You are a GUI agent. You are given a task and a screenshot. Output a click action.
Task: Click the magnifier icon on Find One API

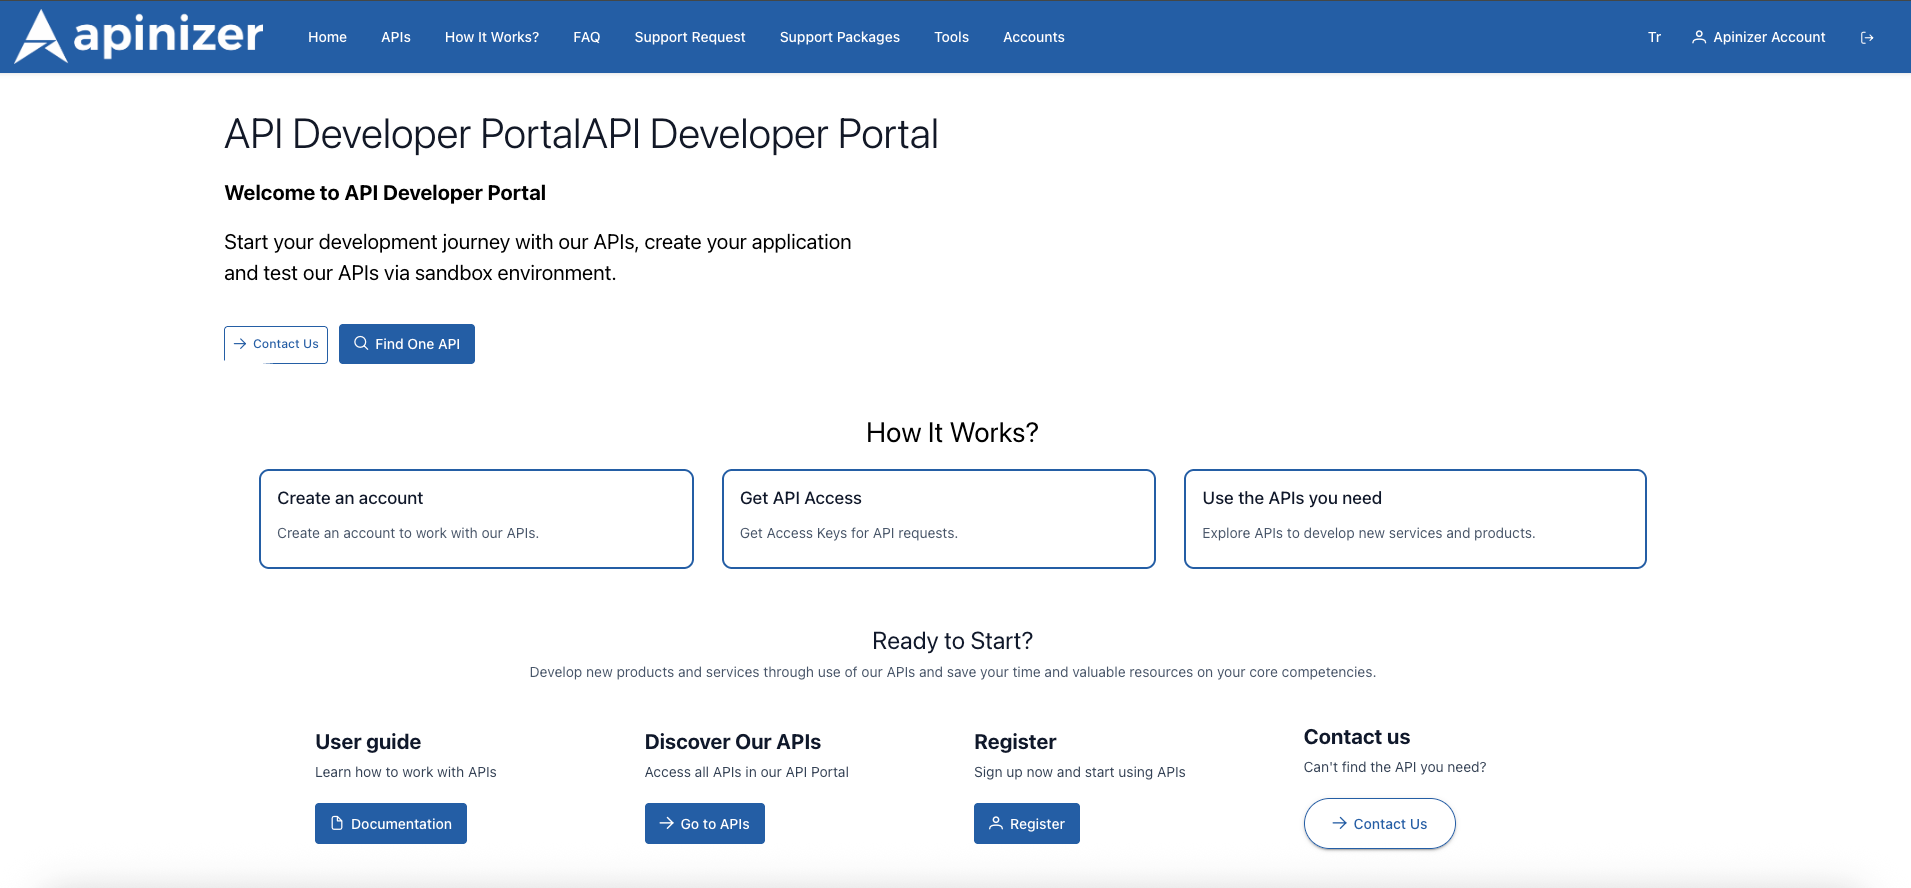tap(361, 343)
